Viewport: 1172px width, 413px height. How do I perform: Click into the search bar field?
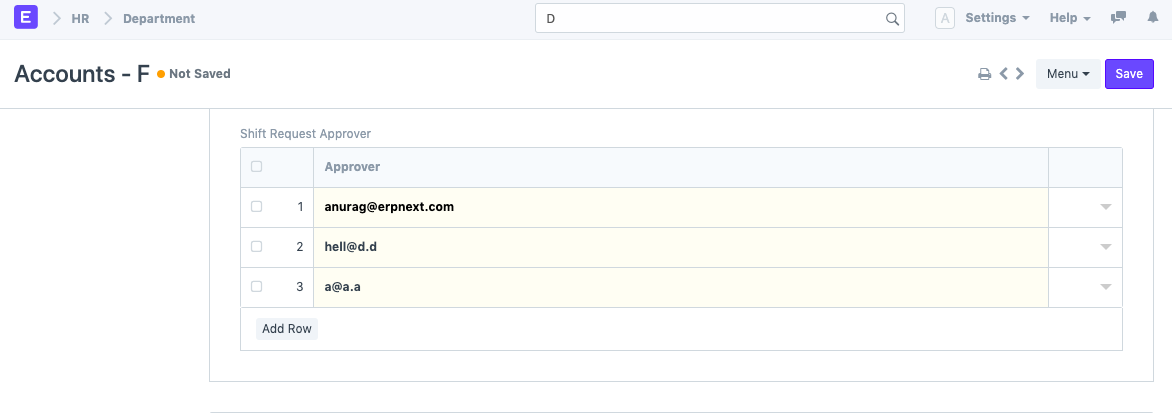pos(712,19)
